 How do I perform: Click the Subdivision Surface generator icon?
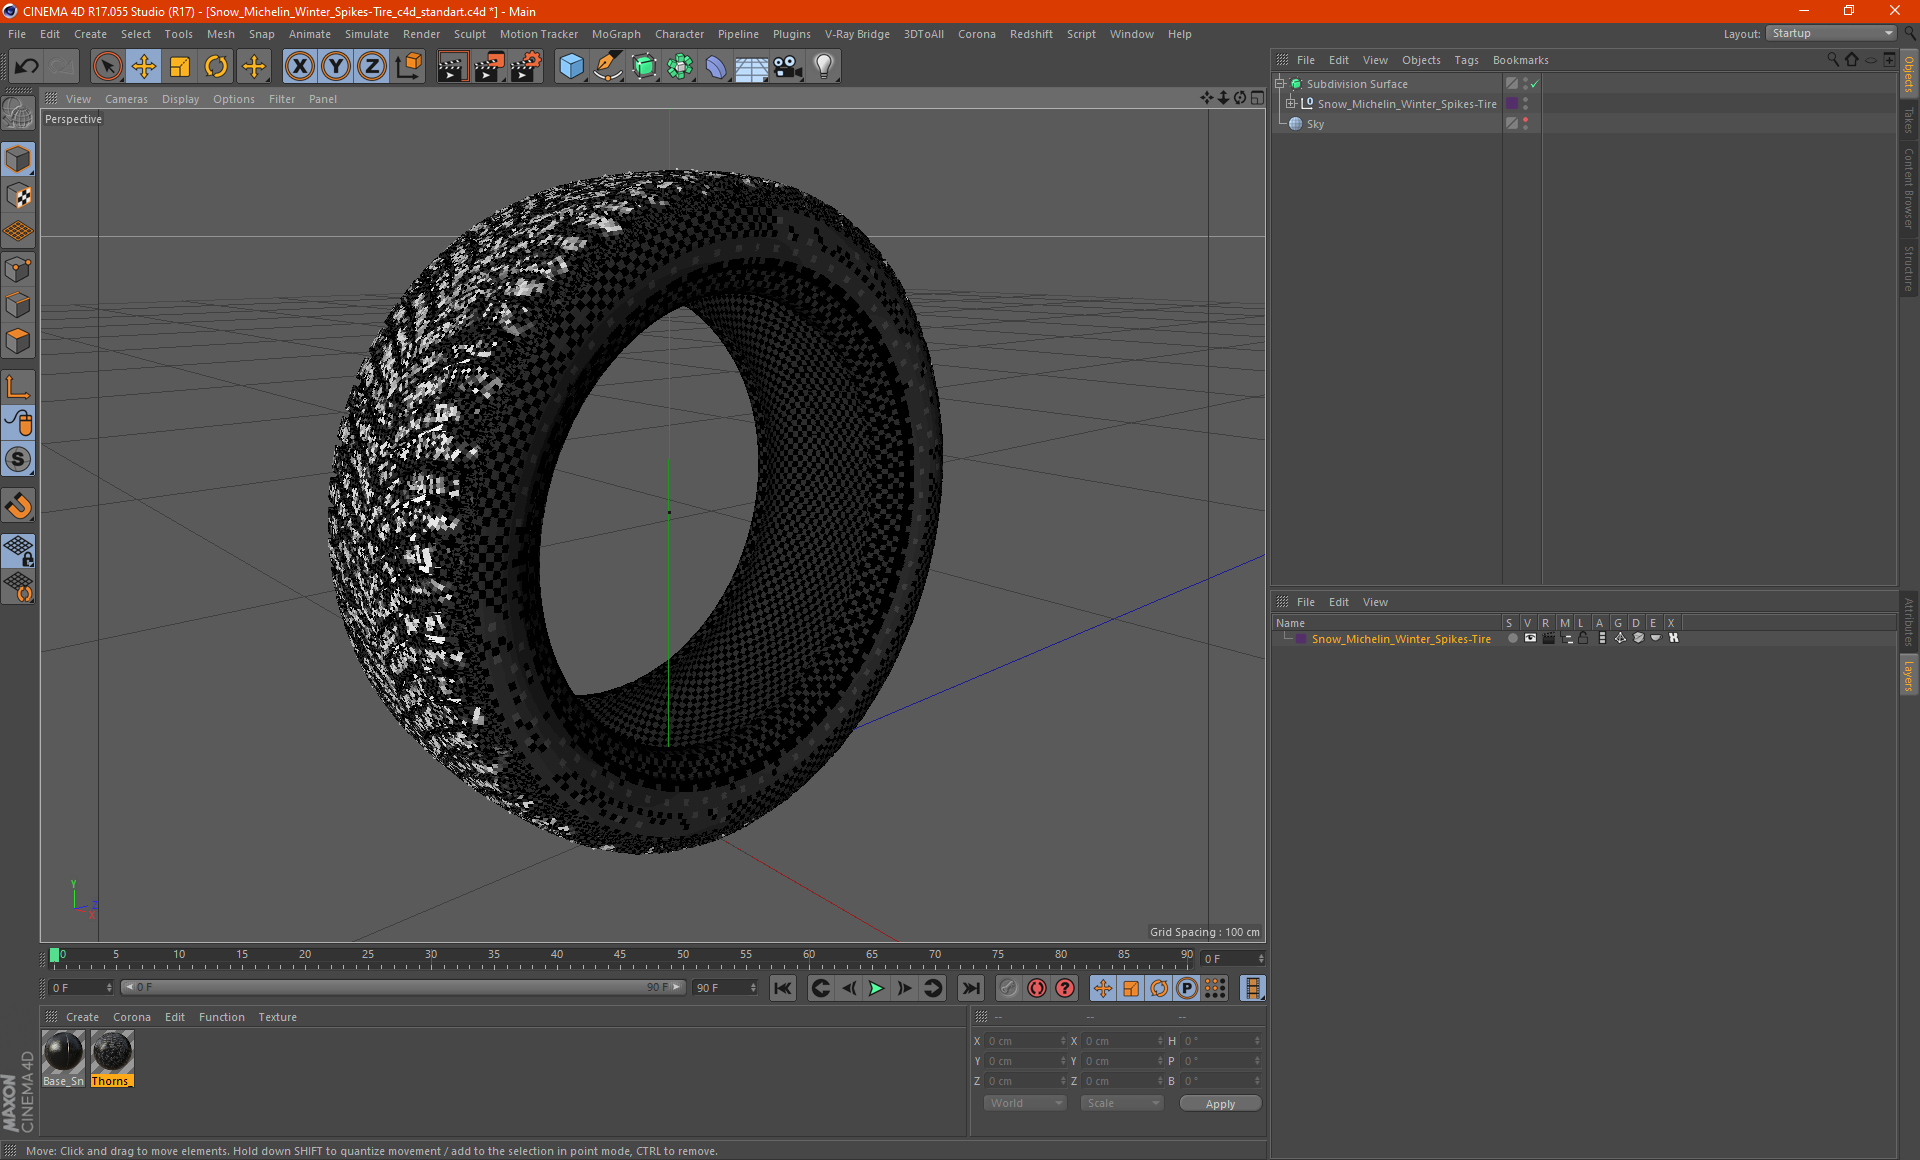coord(644,67)
